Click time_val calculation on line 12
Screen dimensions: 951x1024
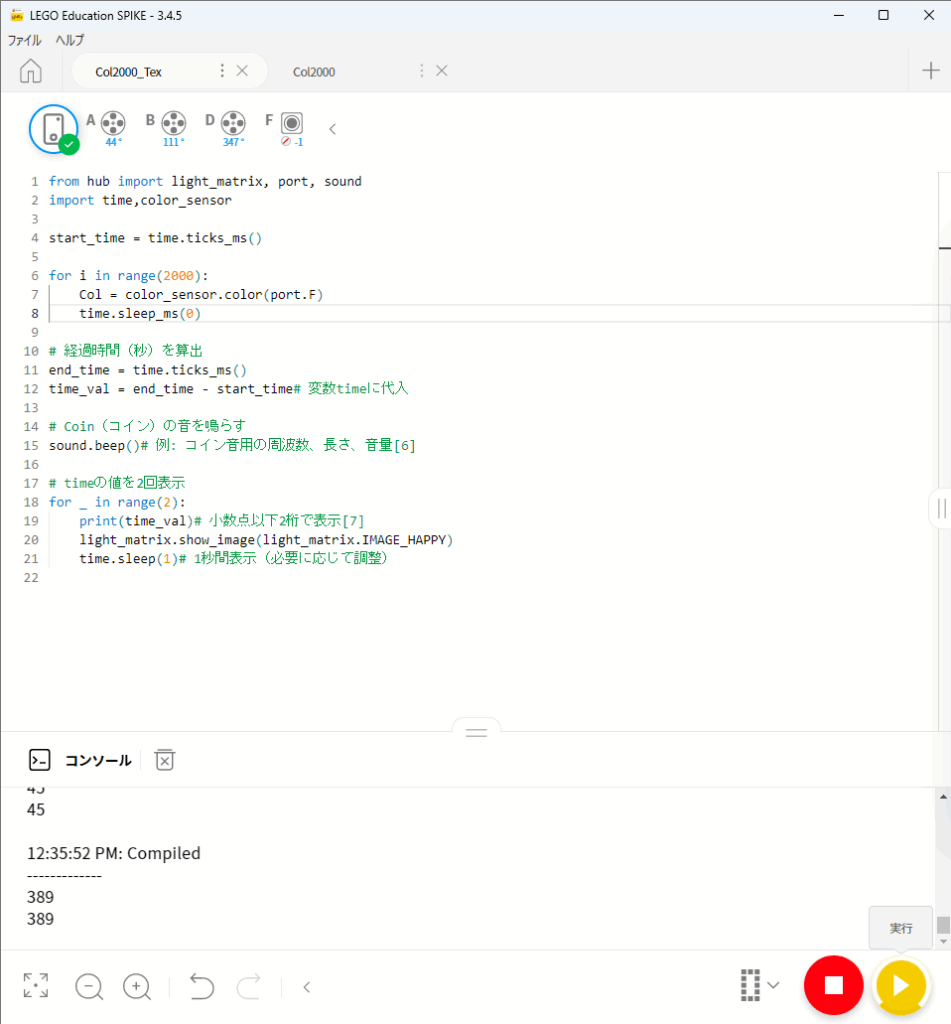[x=170, y=389]
